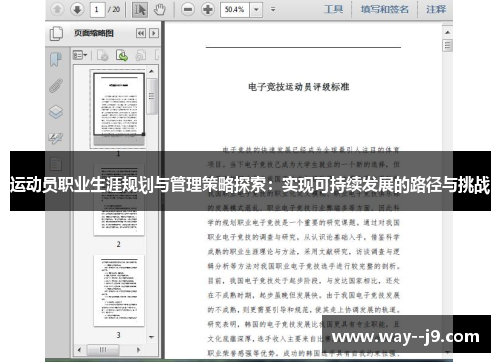Expand the toolbar overflow arrow
Viewport: 500px width, 362px height.
point(273,9)
